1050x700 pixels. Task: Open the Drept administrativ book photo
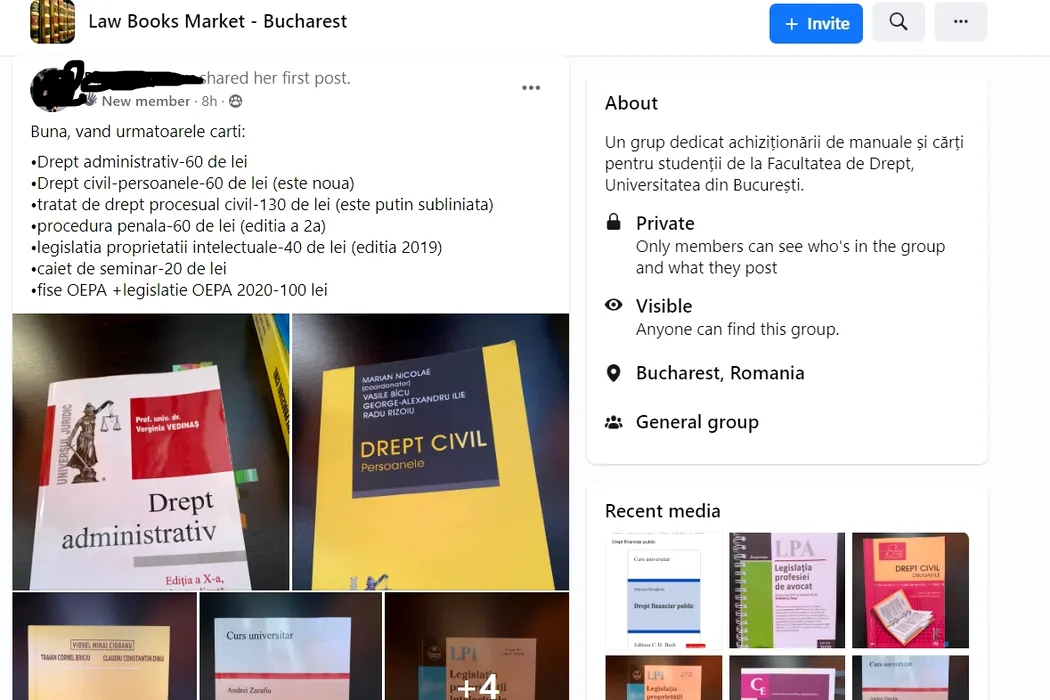pyautogui.click(x=151, y=451)
